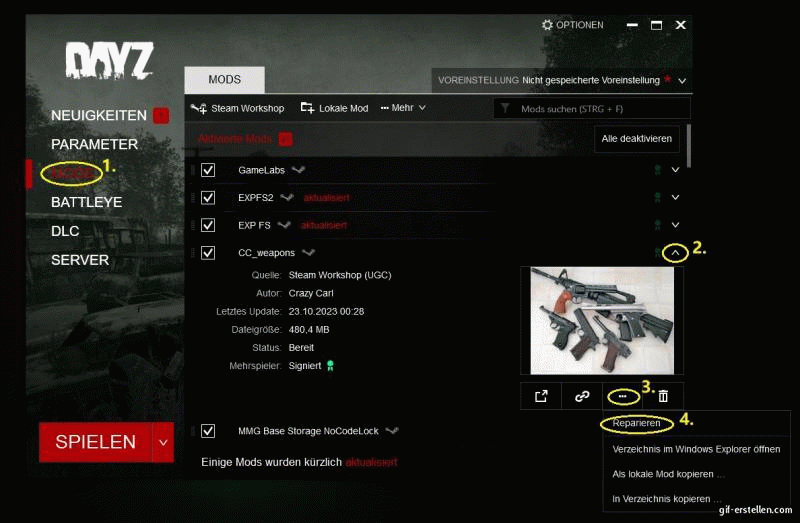
Task: Delete CC_weapons with trash icon
Action: click(663, 396)
